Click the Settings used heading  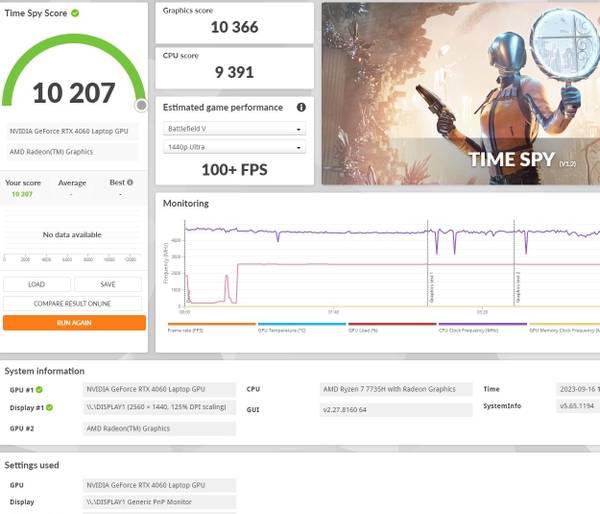[x=32, y=465]
